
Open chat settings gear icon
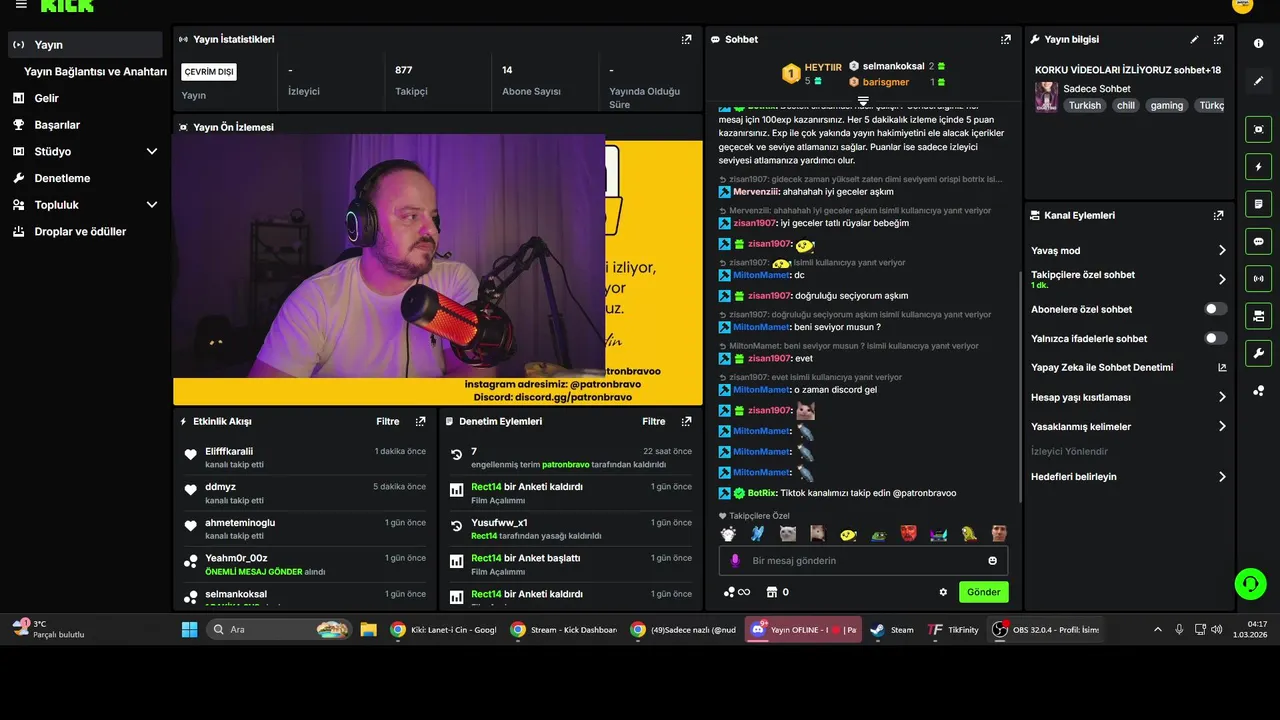943,592
